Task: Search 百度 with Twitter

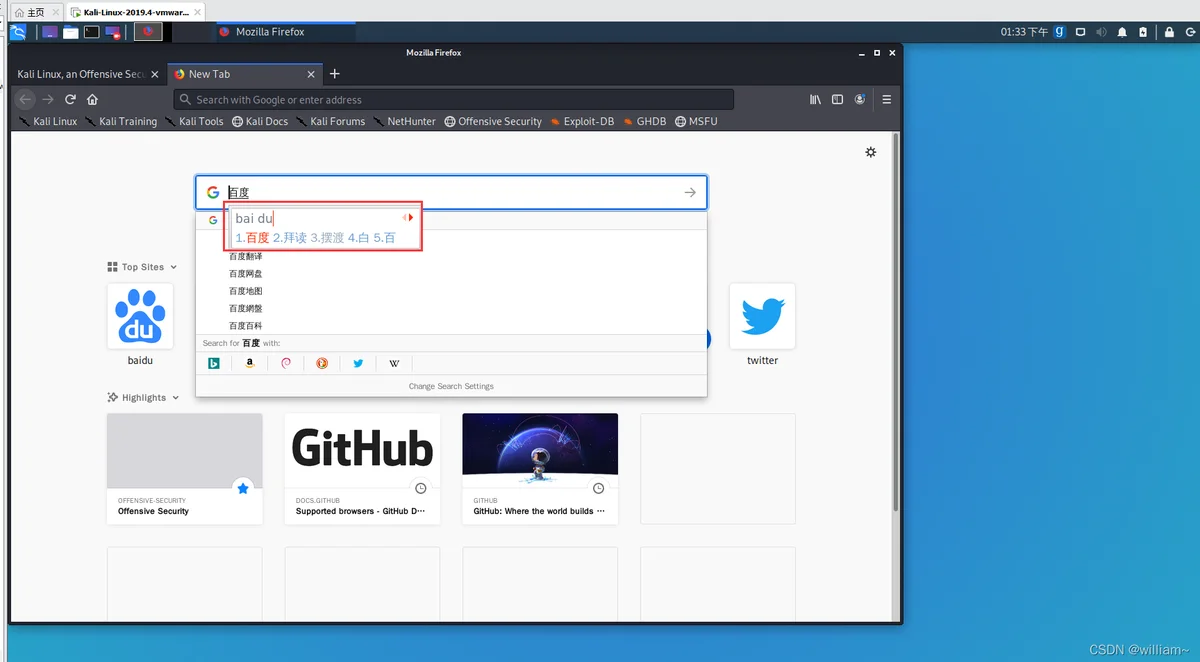Action: point(358,363)
